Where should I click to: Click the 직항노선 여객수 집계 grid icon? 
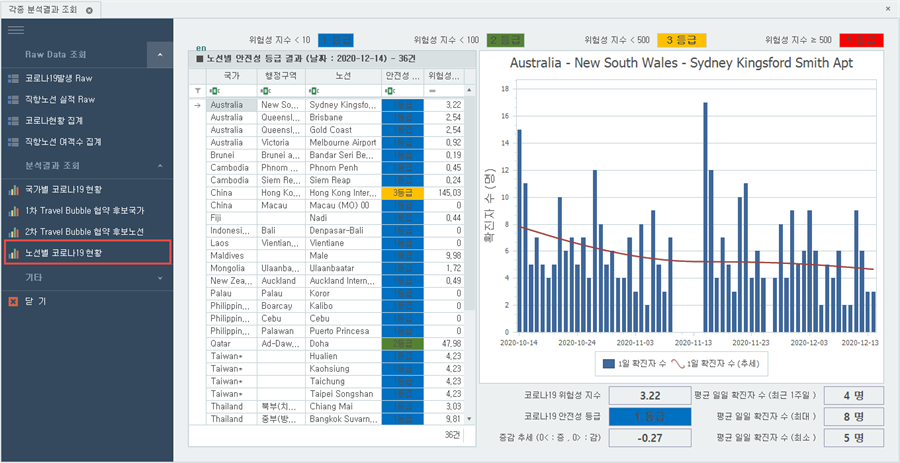[14, 141]
